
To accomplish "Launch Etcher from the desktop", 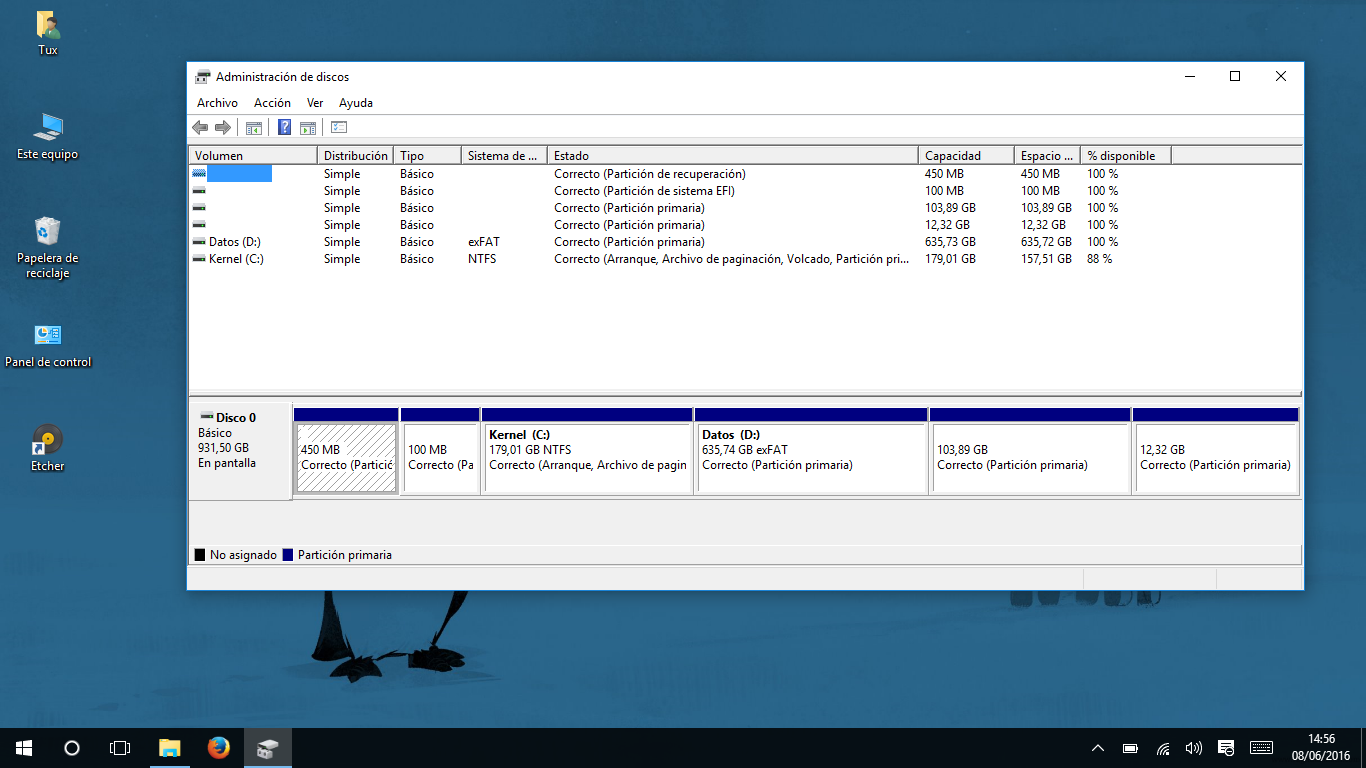I will pos(47,437).
